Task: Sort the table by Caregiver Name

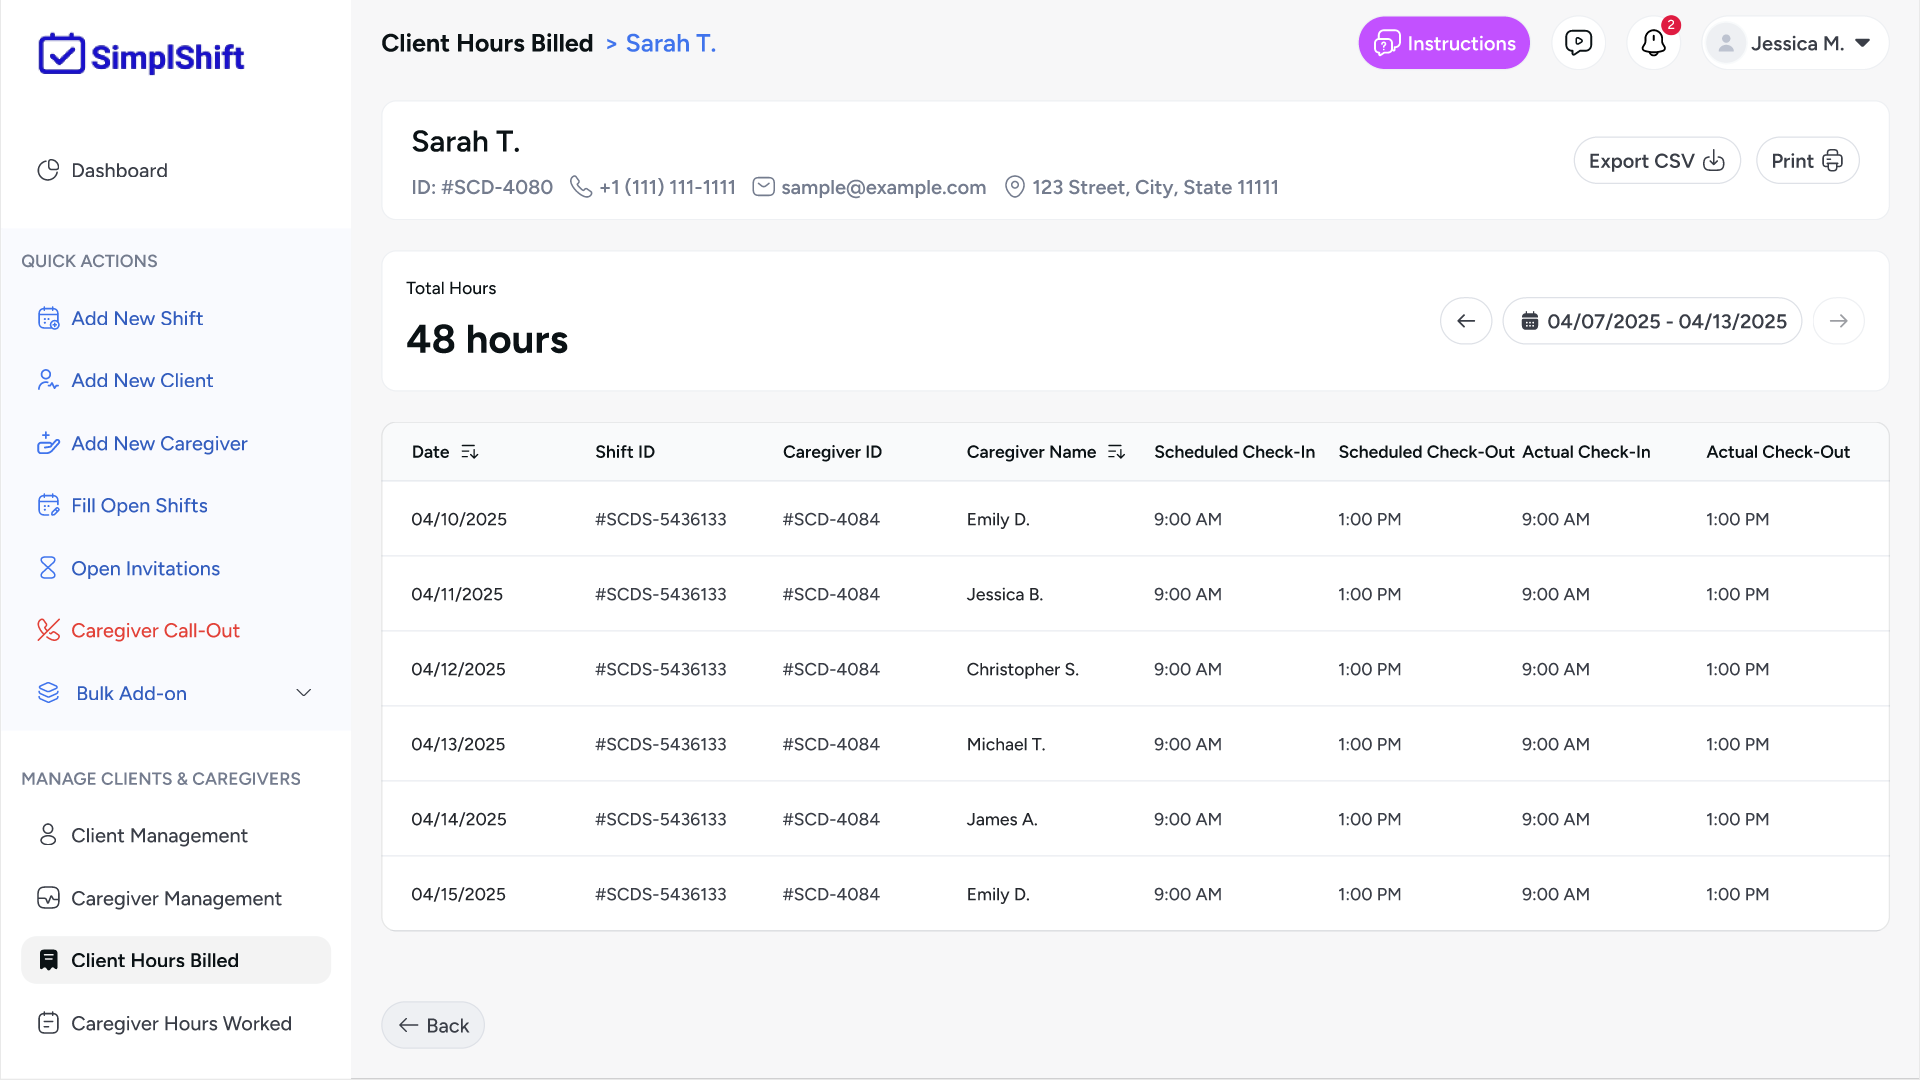Action: [x=1116, y=451]
